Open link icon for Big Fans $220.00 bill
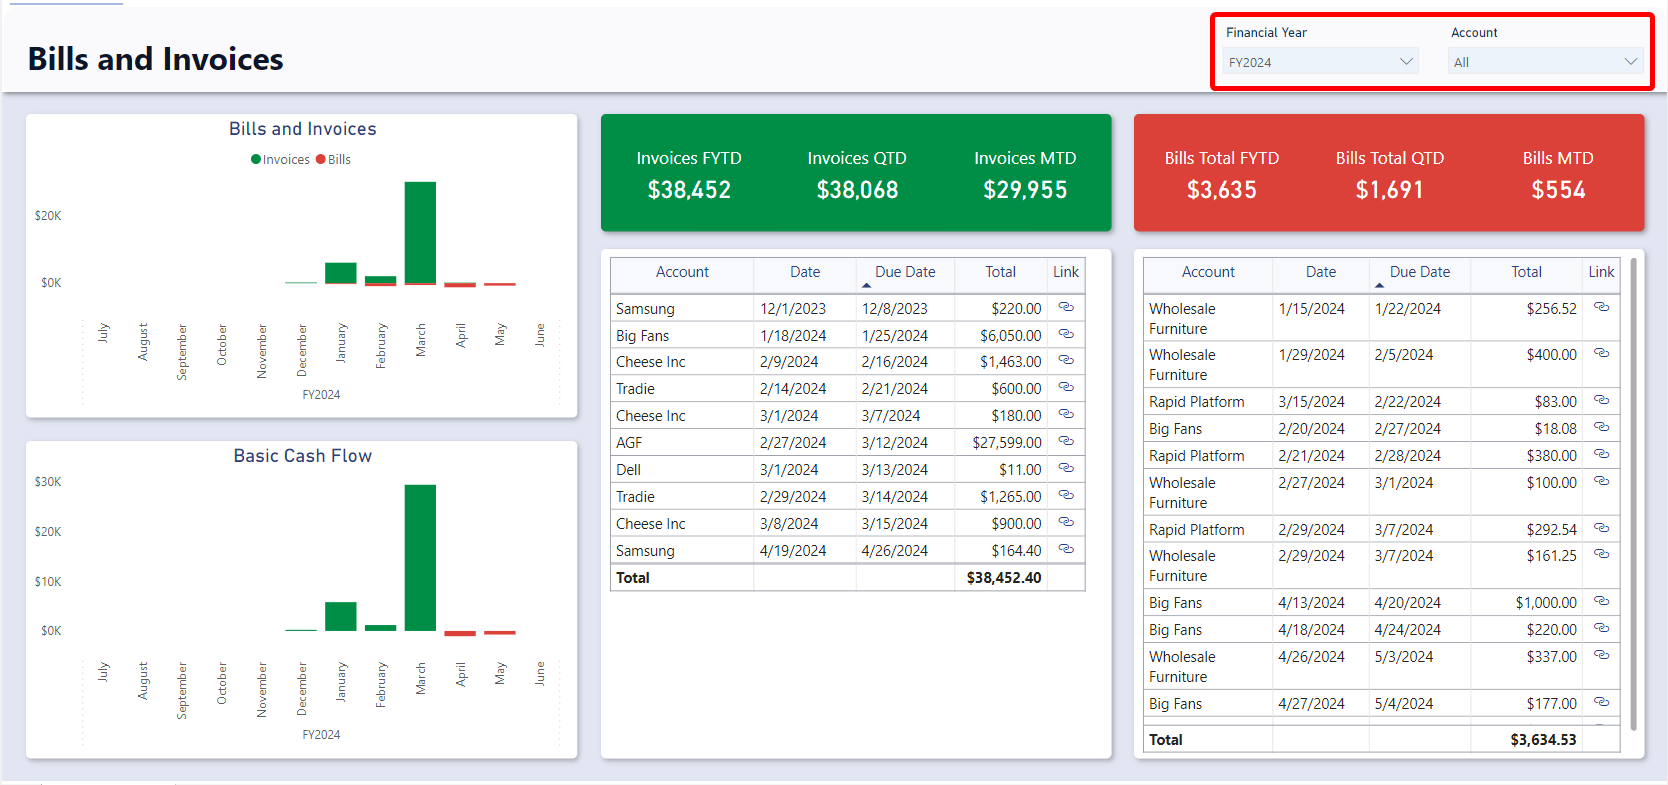This screenshot has height=785, width=1668. (1601, 628)
